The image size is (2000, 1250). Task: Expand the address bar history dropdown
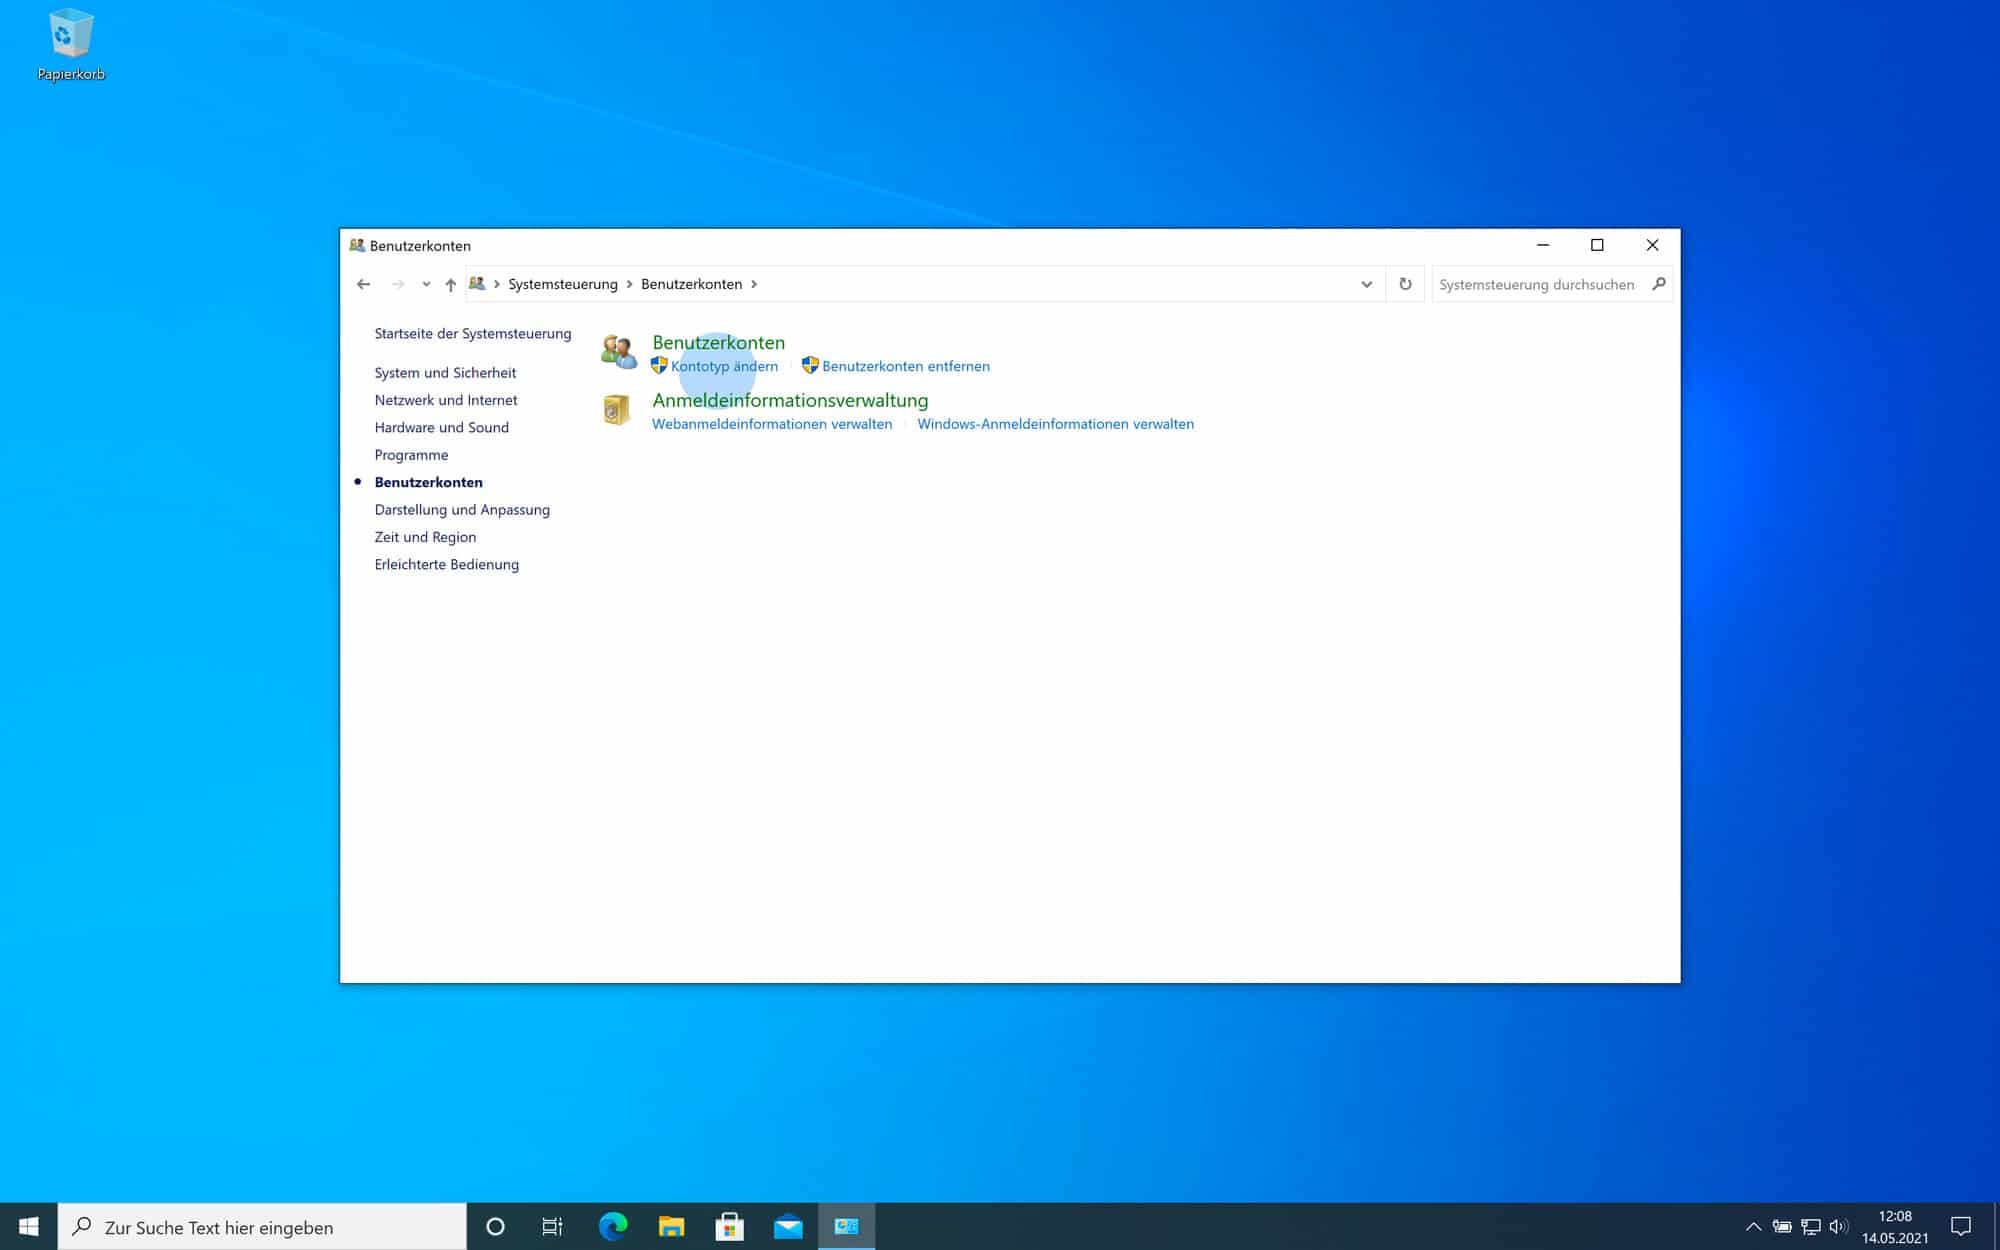pos(1367,284)
